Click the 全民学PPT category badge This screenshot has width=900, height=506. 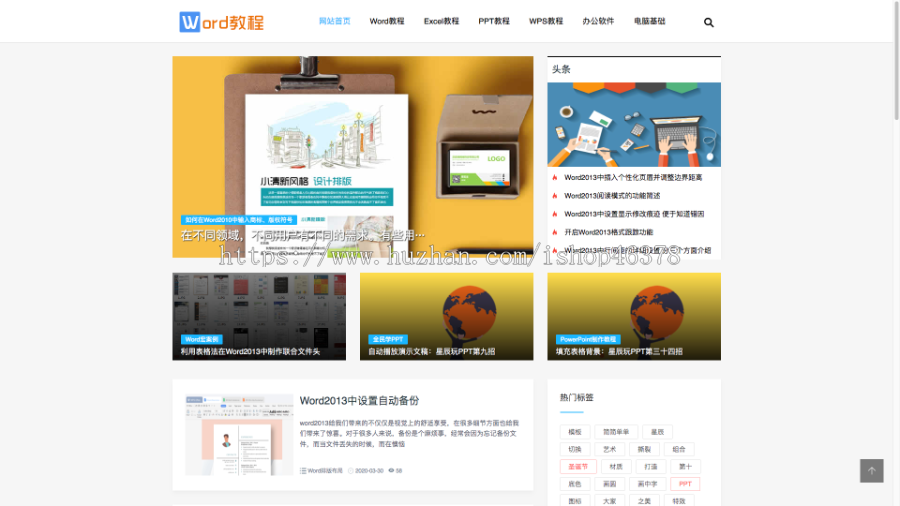387,339
